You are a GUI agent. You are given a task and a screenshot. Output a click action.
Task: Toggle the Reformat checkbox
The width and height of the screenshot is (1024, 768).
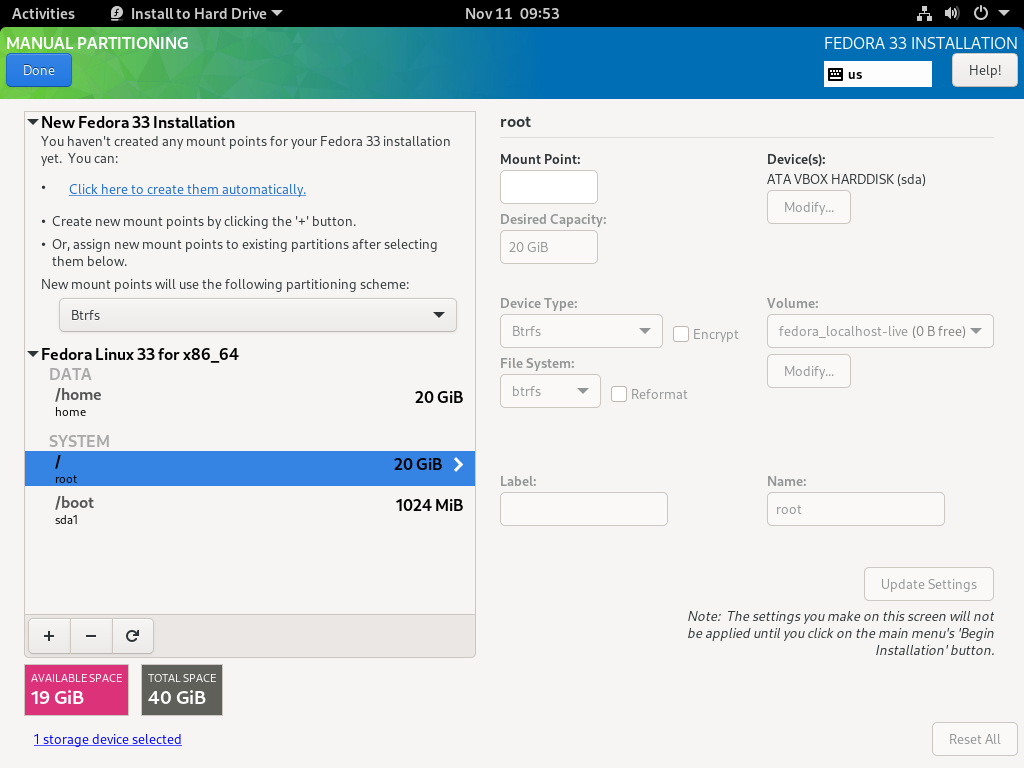pyautogui.click(x=618, y=394)
